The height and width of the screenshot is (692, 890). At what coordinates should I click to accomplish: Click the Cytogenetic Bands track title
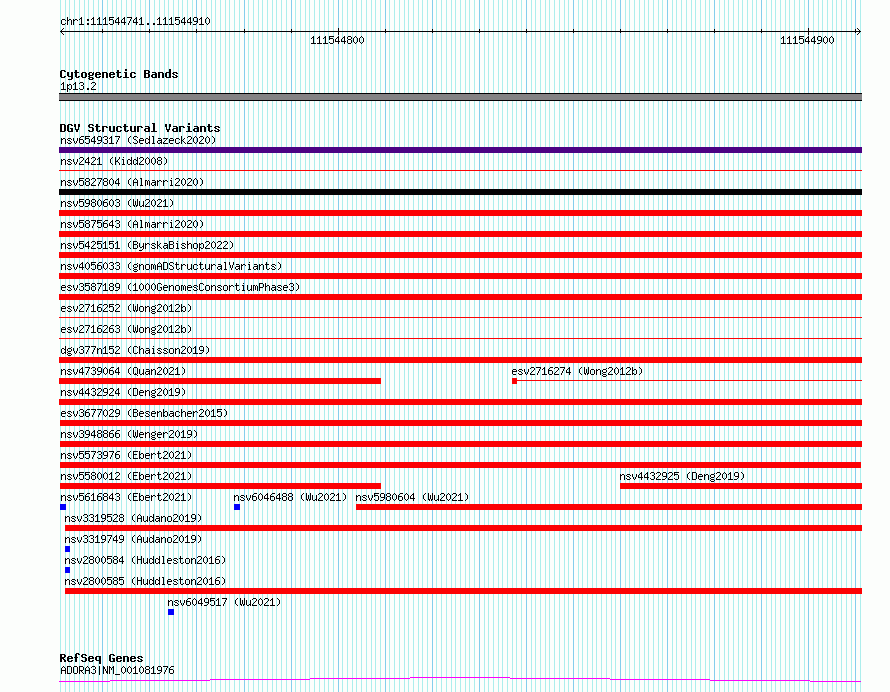point(119,74)
